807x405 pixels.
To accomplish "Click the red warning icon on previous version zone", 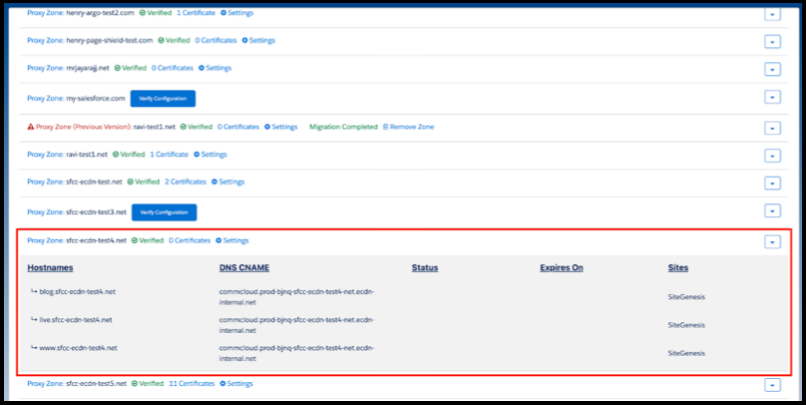I will point(30,127).
